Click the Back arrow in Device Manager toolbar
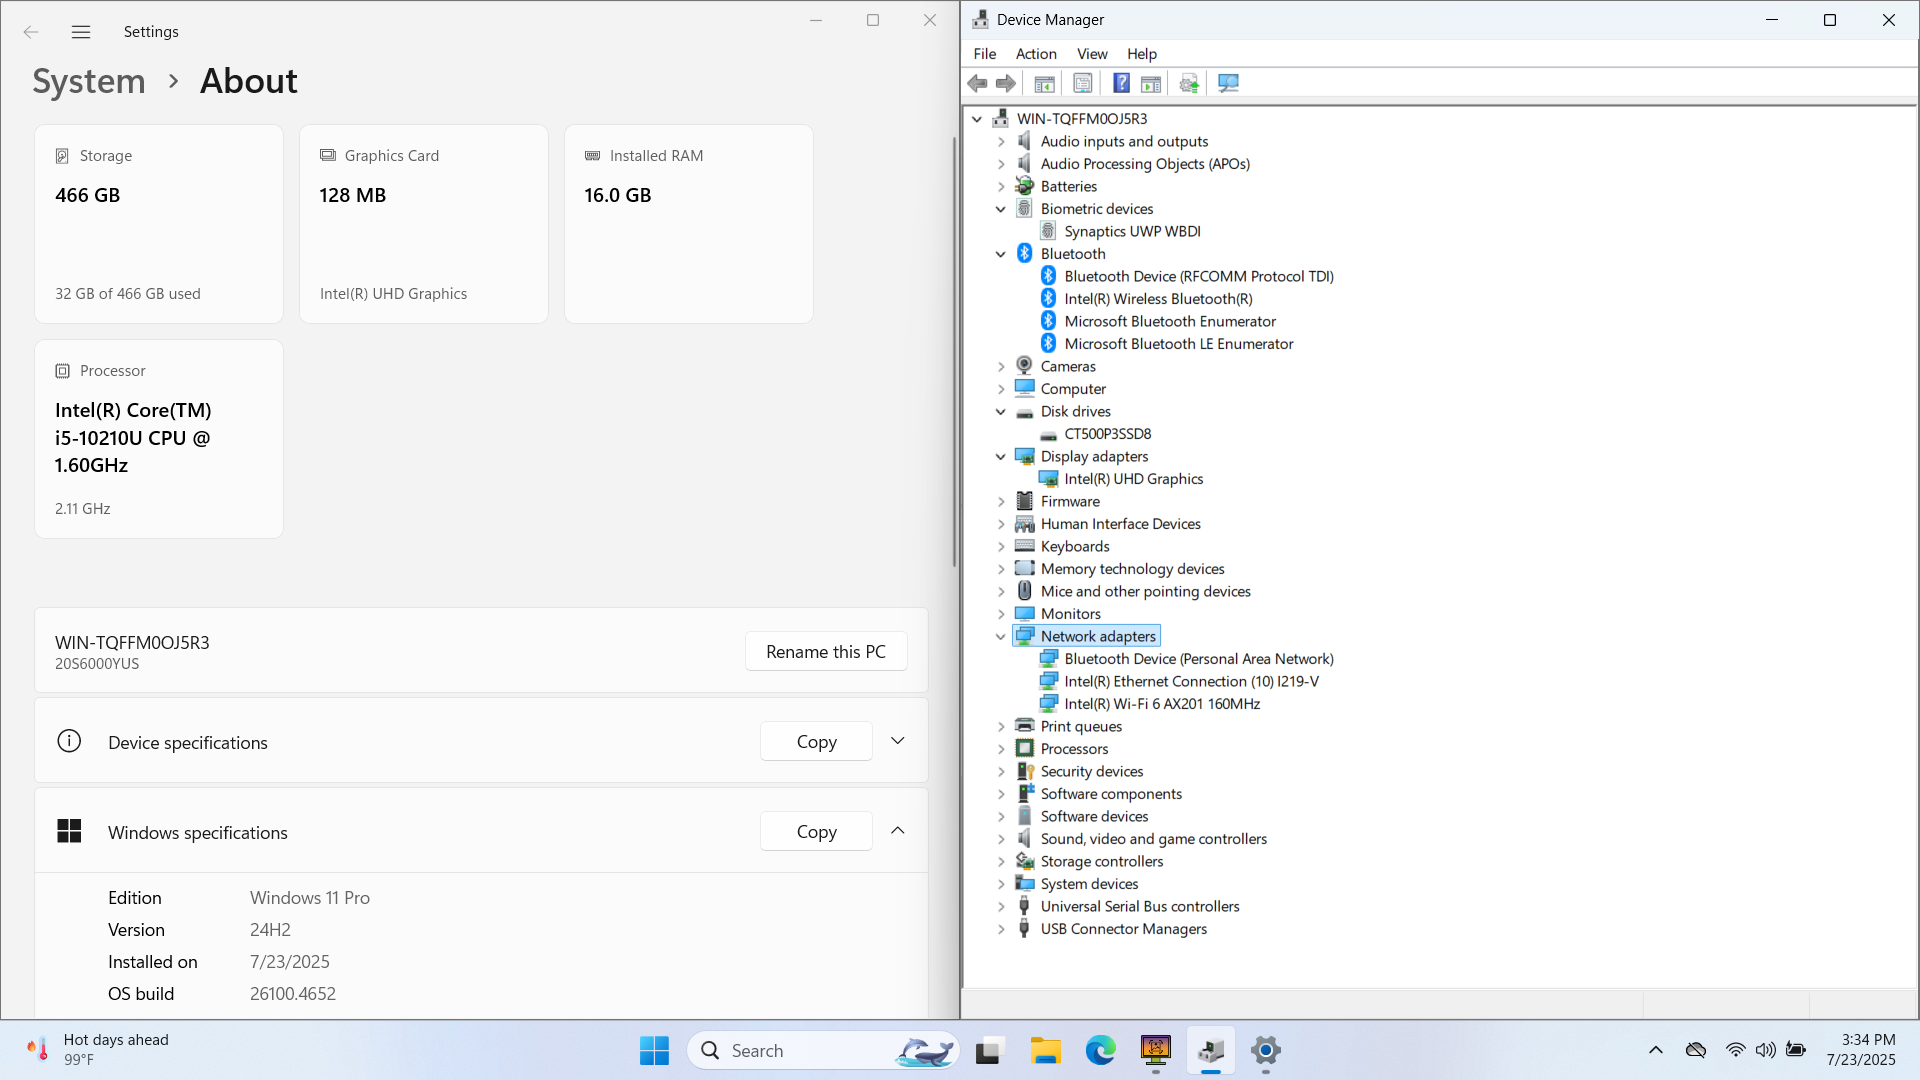1920x1080 pixels. (977, 84)
